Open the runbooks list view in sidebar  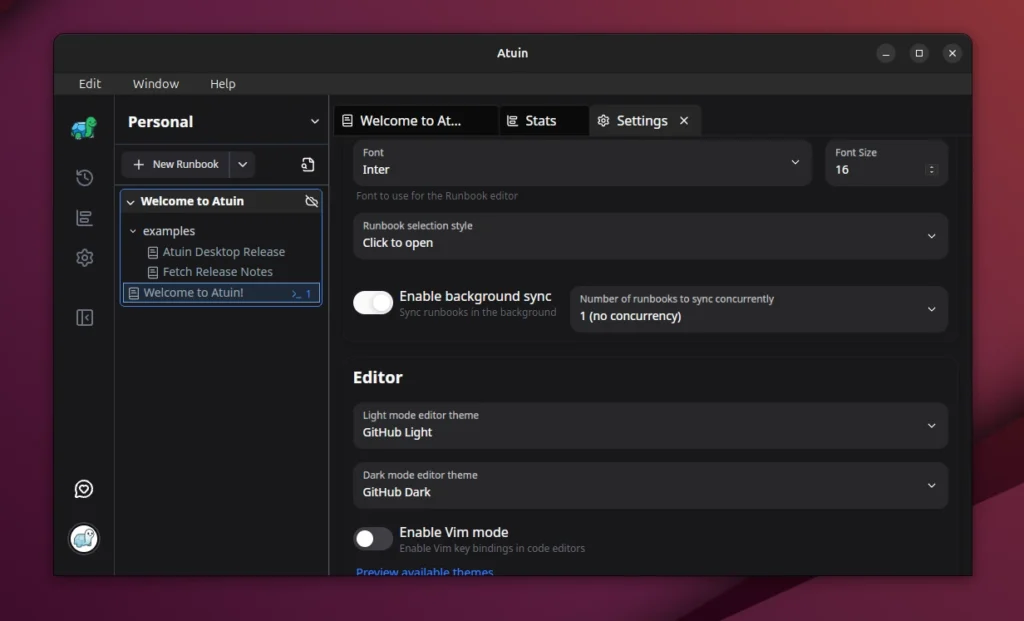click(x=84, y=217)
